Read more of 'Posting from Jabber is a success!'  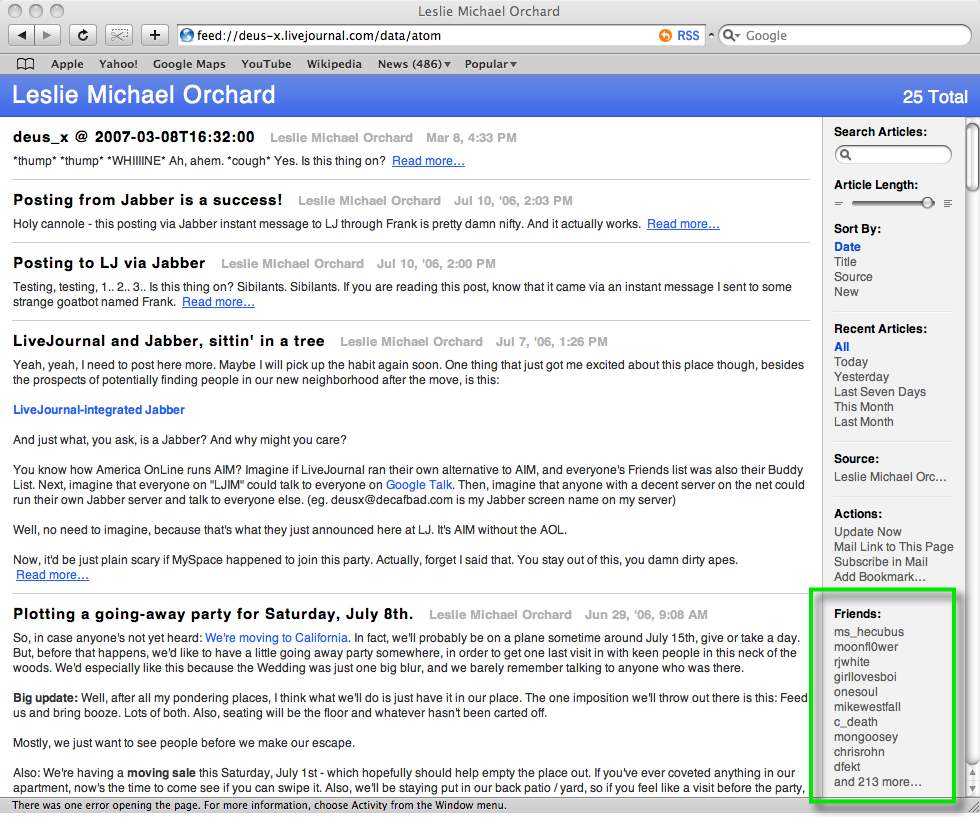point(683,224)
